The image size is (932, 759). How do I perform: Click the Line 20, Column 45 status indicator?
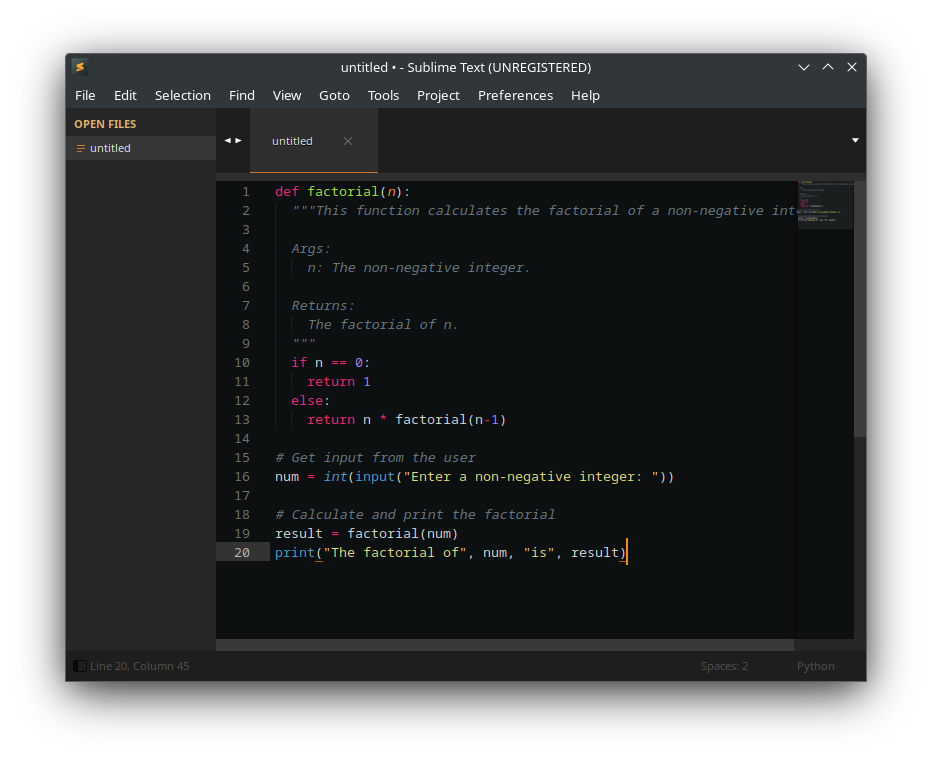pyautogui.click(x=138, y=665)
